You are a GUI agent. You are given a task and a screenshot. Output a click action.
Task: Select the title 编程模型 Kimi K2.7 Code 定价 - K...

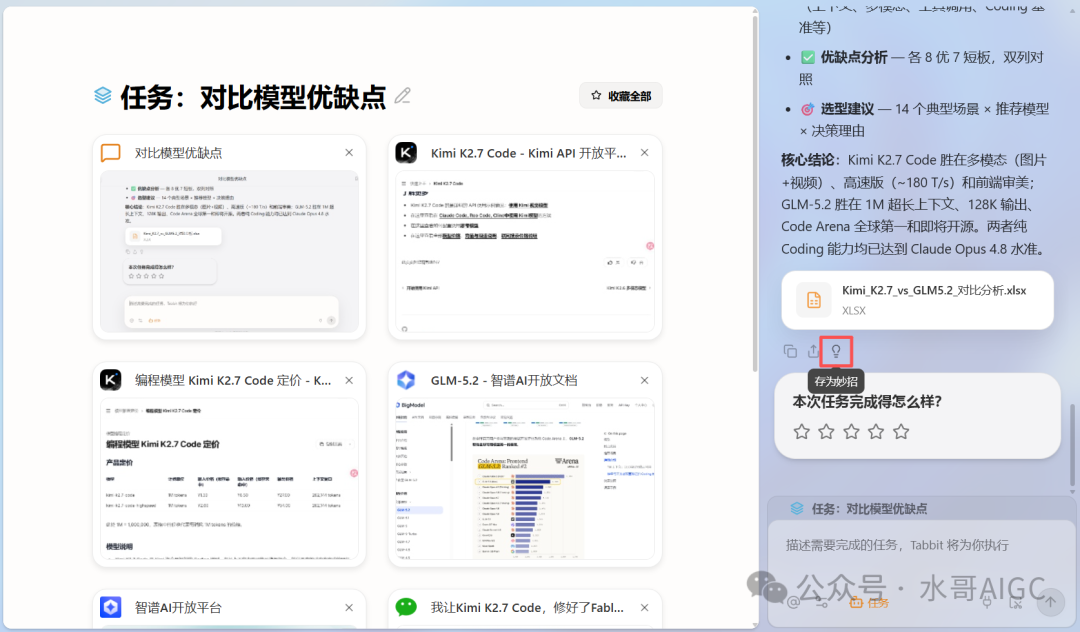[233, 381]
